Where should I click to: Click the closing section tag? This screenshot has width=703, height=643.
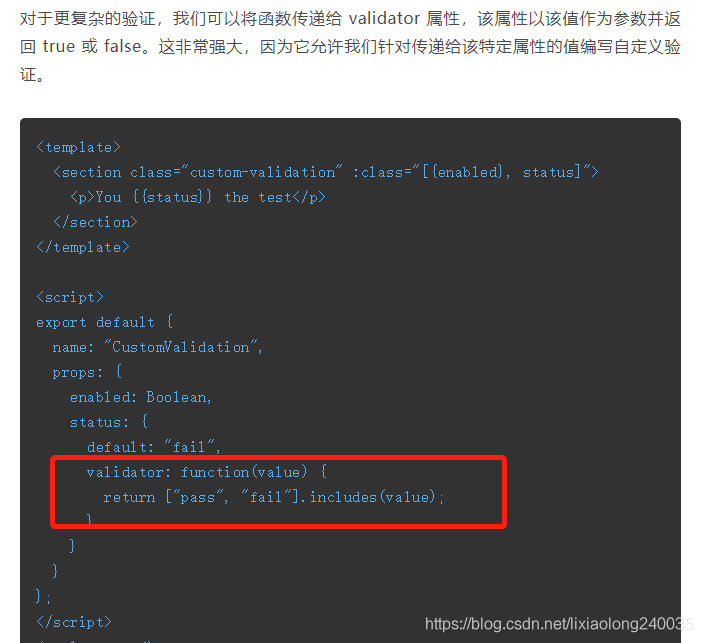(x=95, y=222)
